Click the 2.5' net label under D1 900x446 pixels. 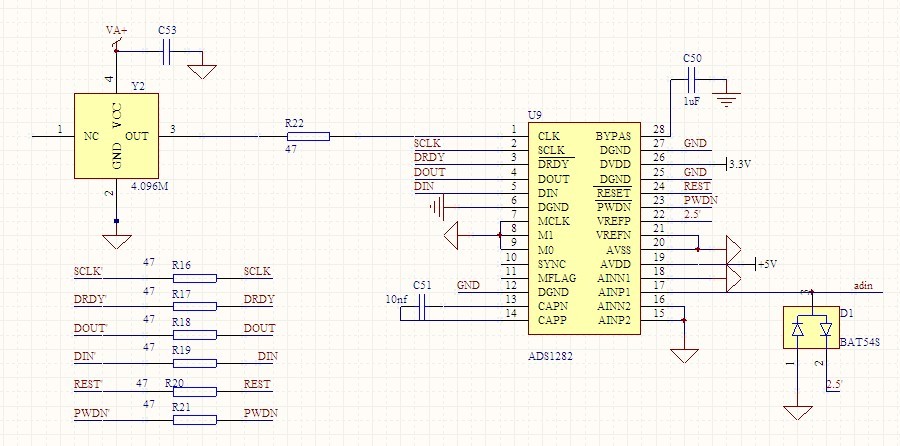(834, 384)
